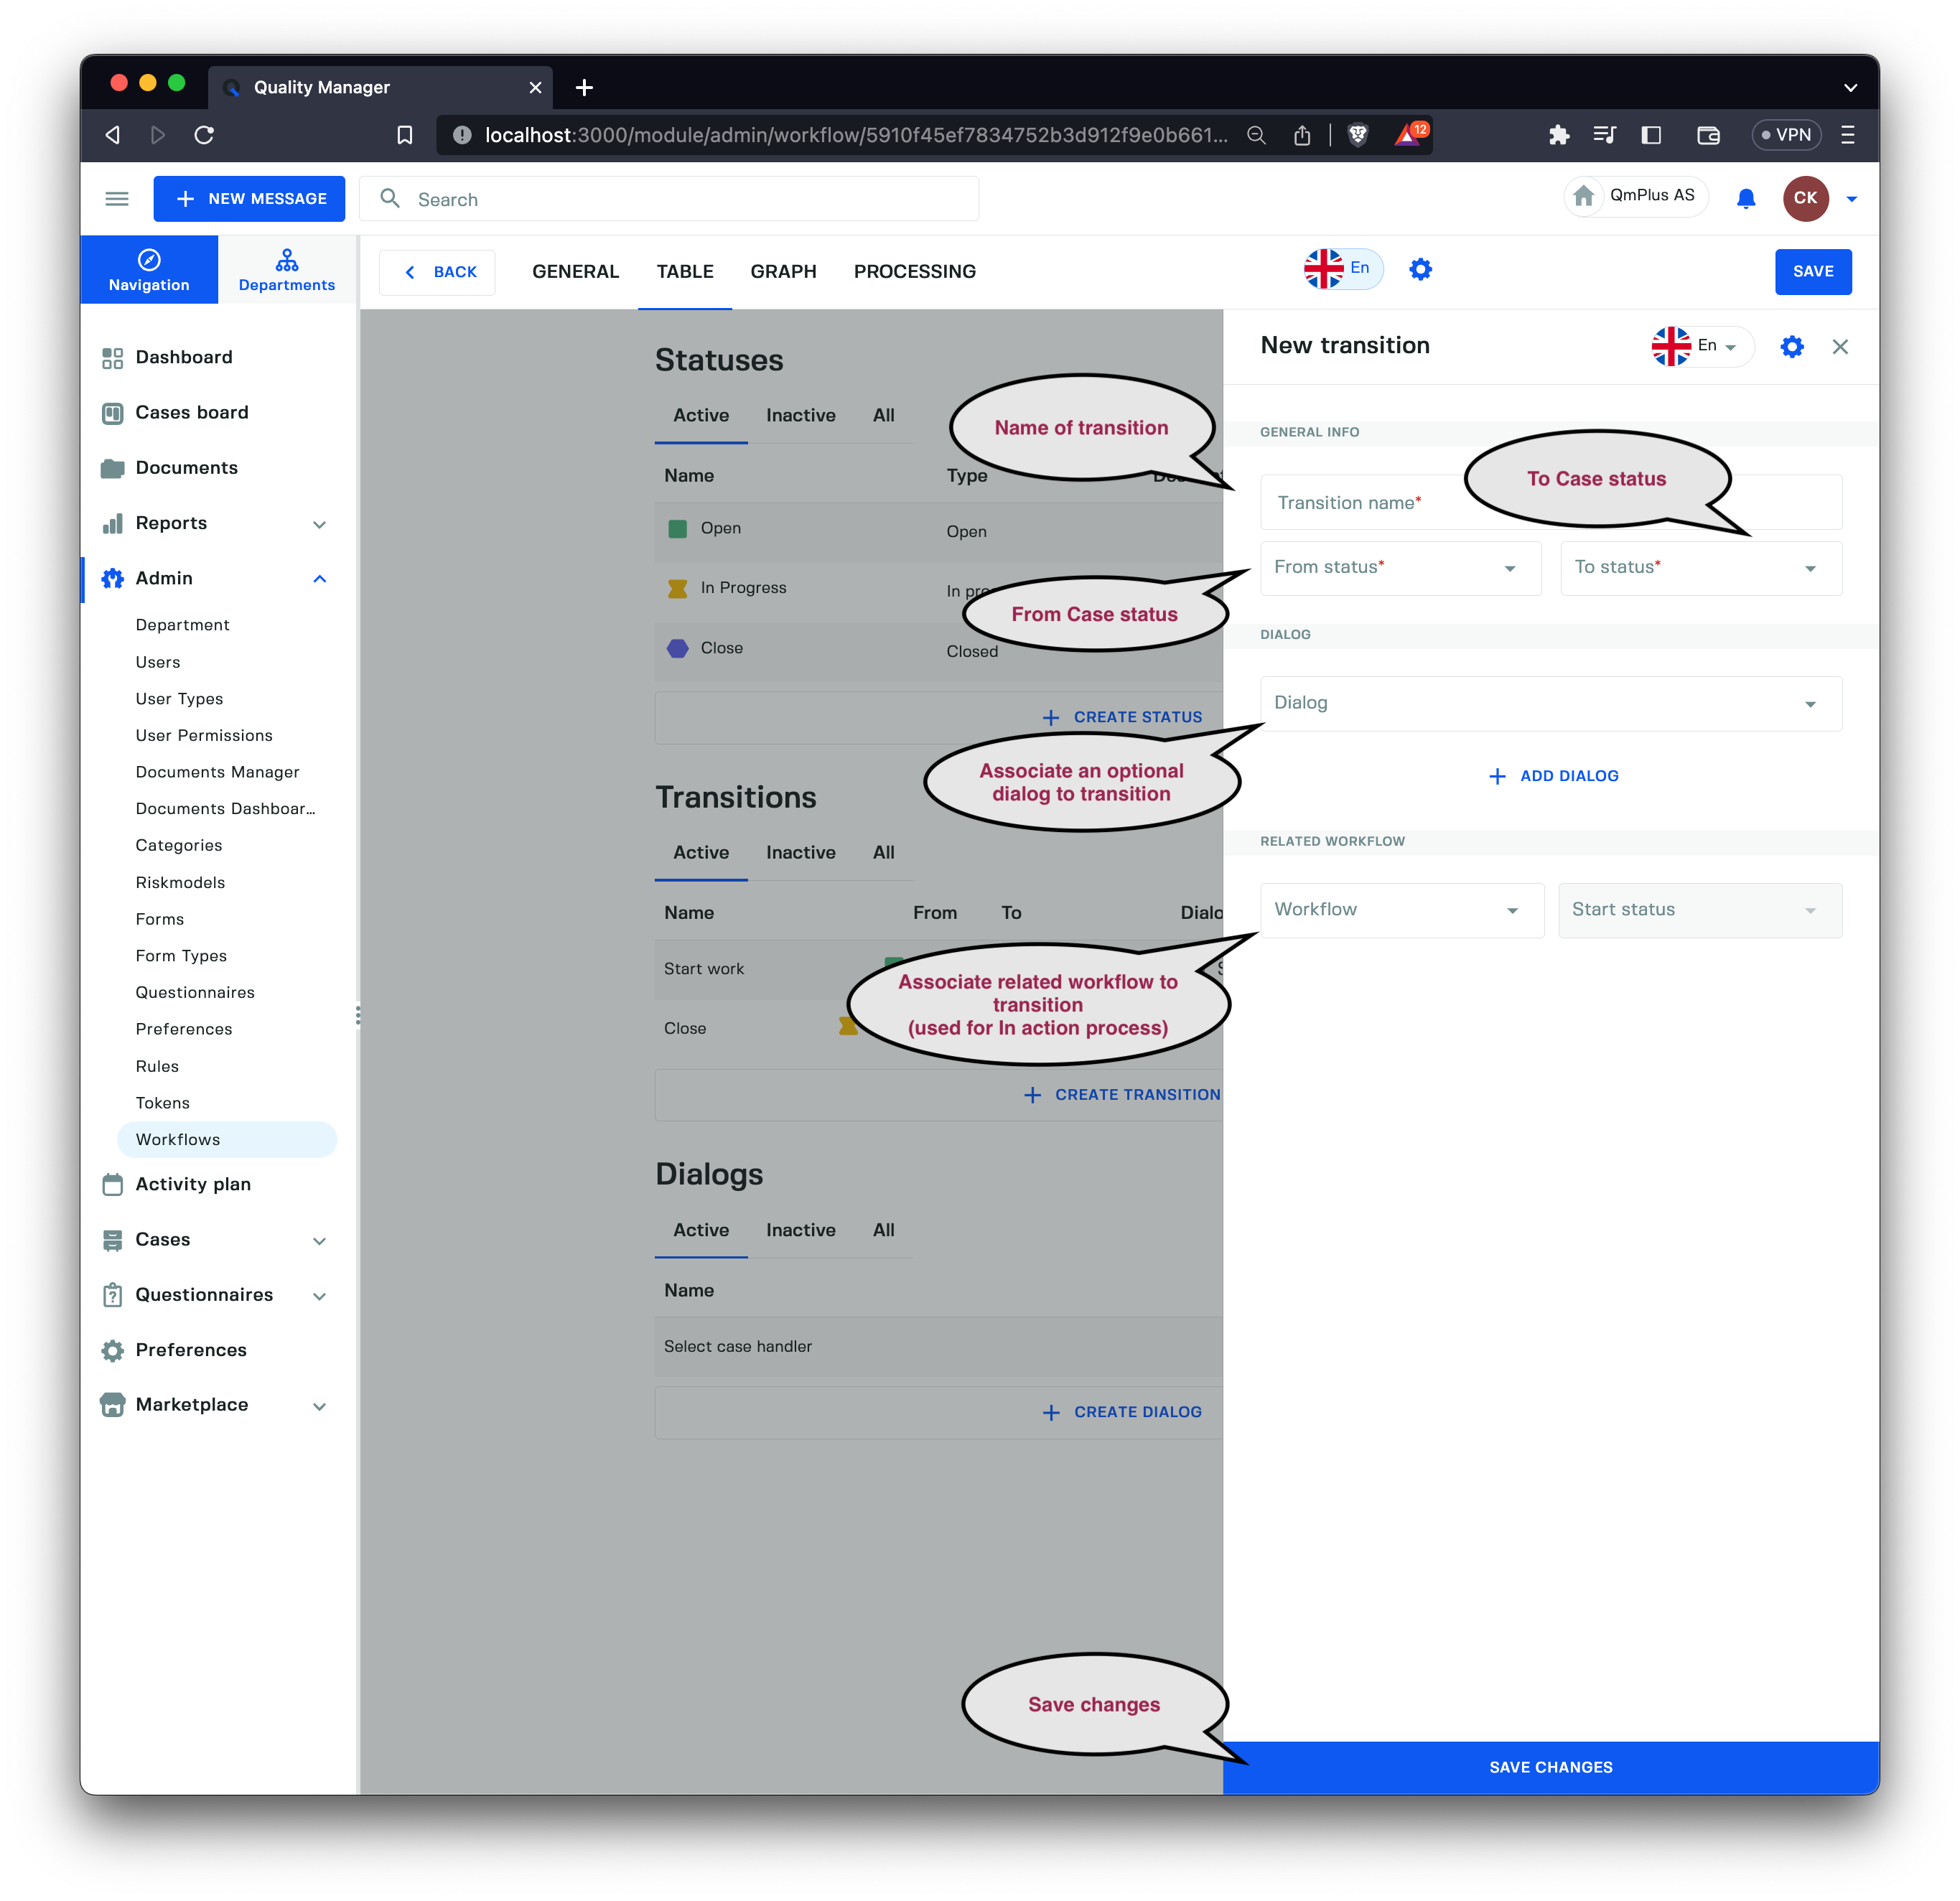Focus the Transition name input field
This screenshot has height=1901, width=1960.
[1551, 502]
